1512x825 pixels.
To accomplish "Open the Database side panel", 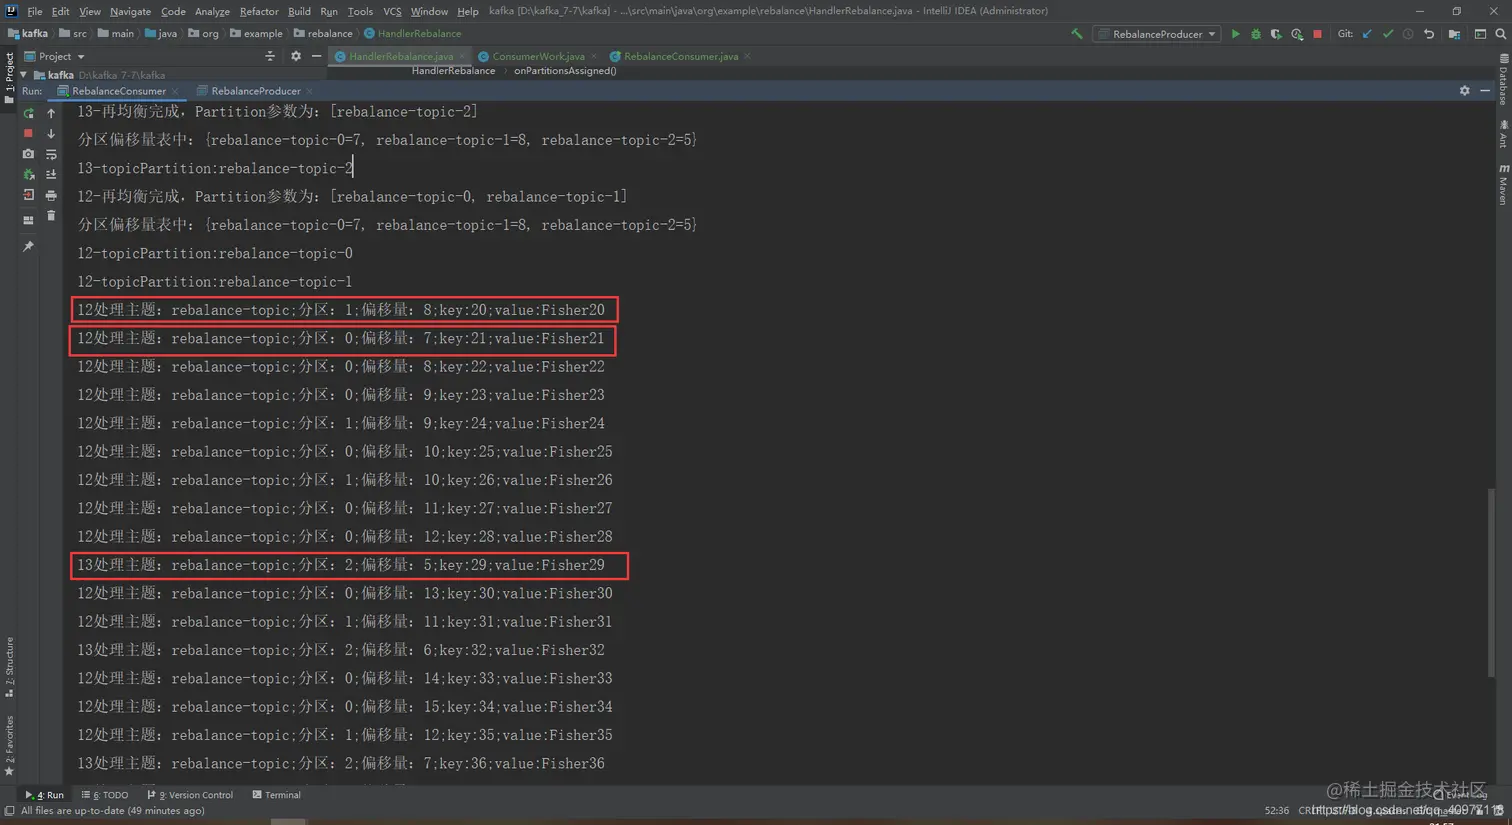I will click(x=1503, y=80).
